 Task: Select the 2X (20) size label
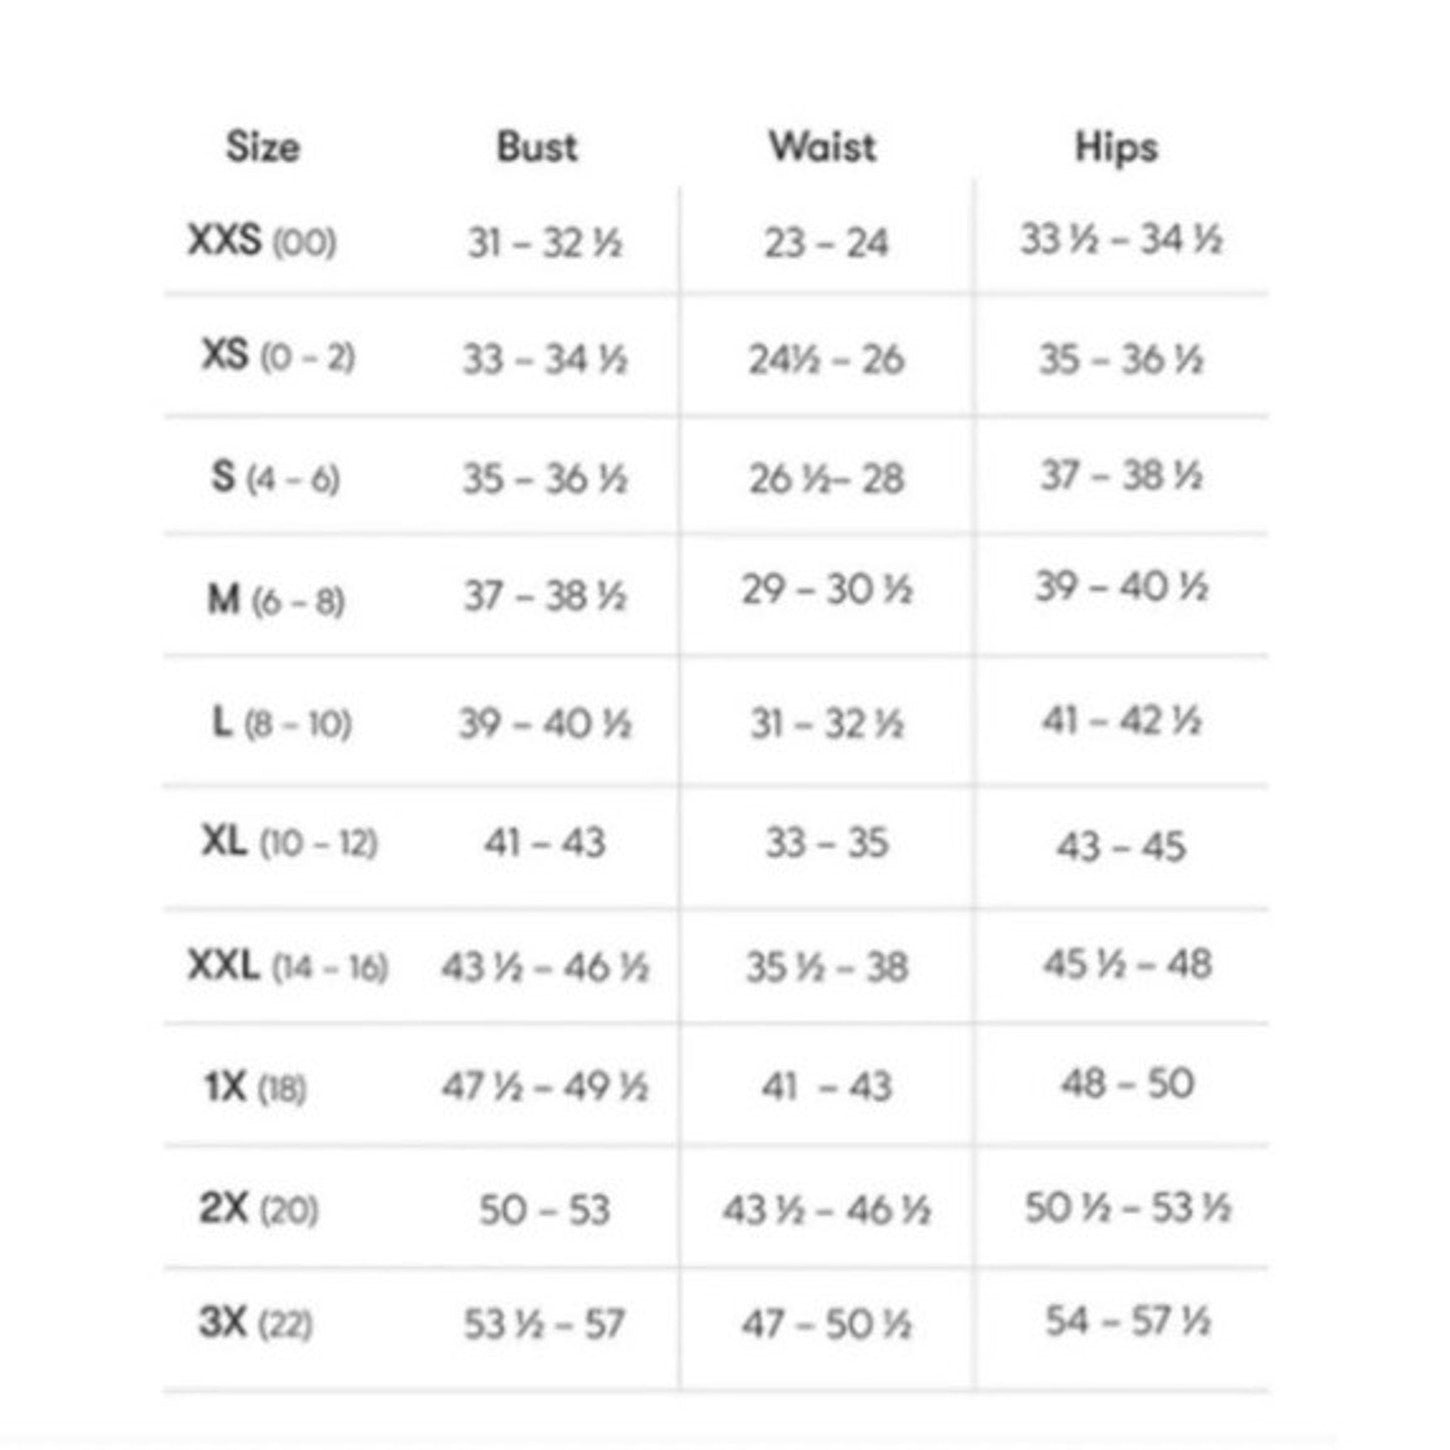(259, 1209)
